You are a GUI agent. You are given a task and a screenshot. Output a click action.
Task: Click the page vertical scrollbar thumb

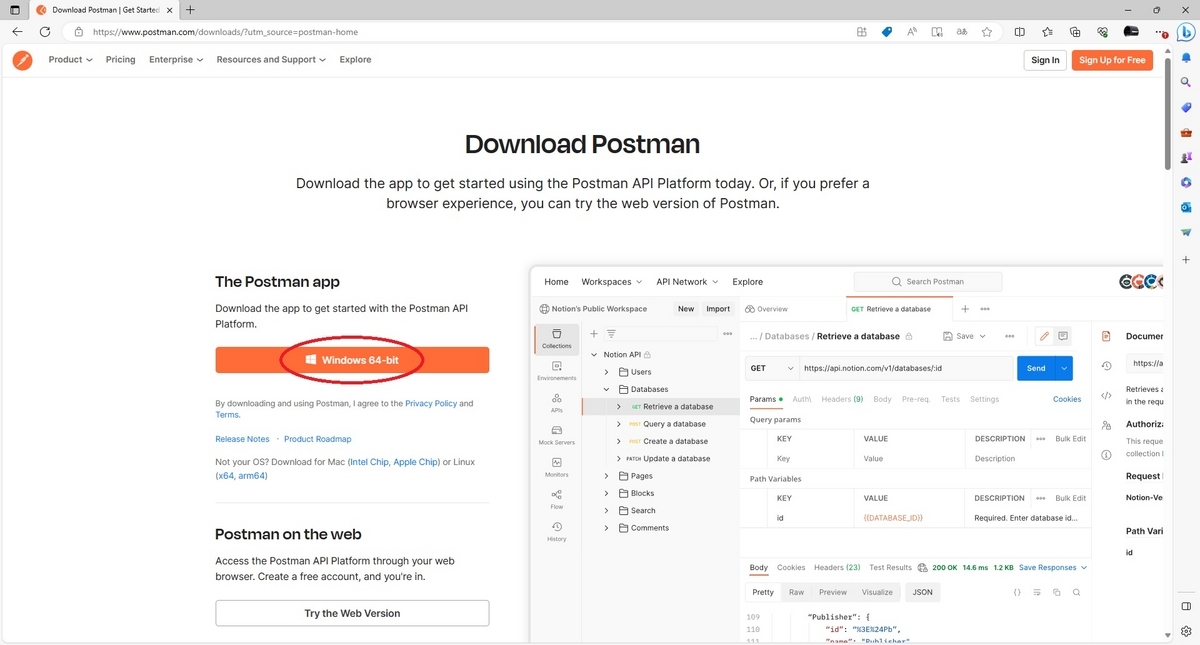pyautogui.click(x=1167, y=114)
